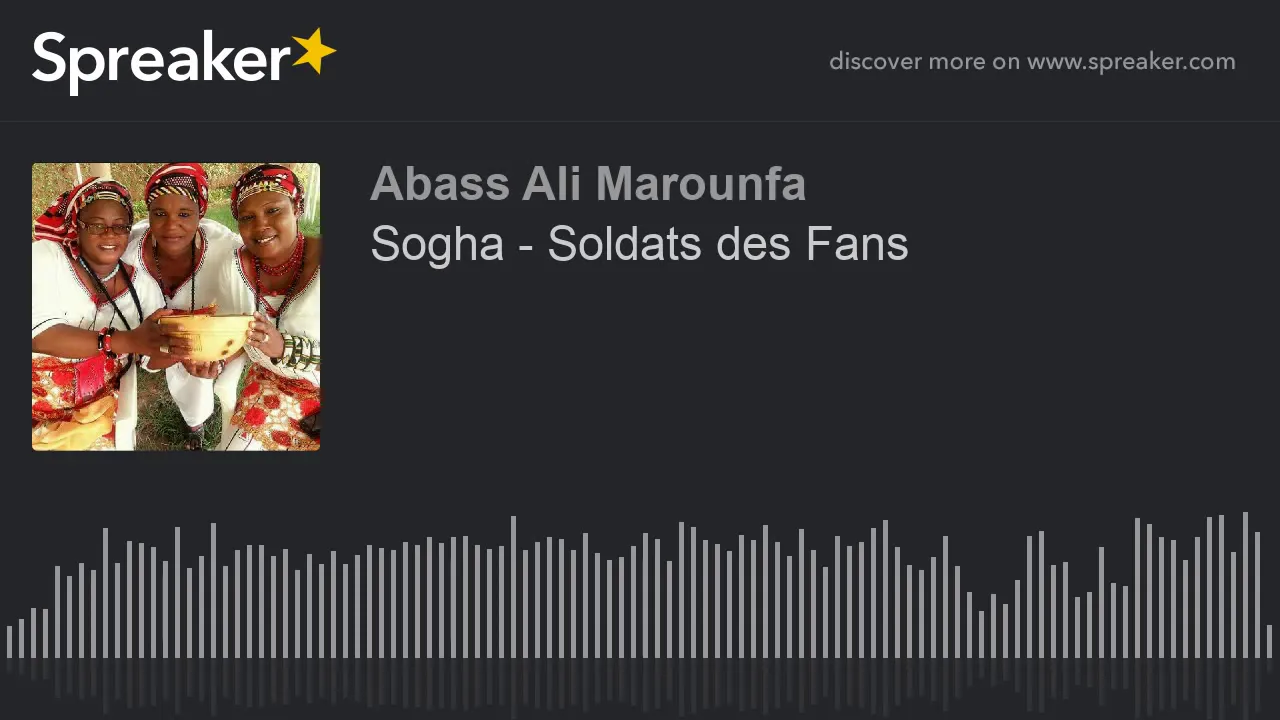This screenshot has width=1280, height=720.
Task: Click the tallest waveform bar near center
Action: point(513,587)
